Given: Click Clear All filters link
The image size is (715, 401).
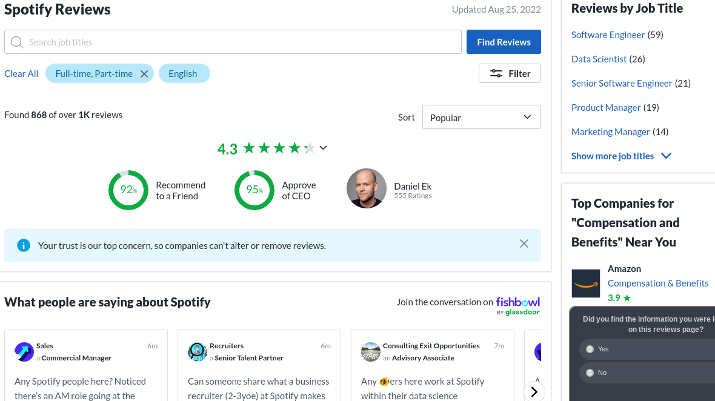Looking at the screenshot, I should click(x=21, y=74).
